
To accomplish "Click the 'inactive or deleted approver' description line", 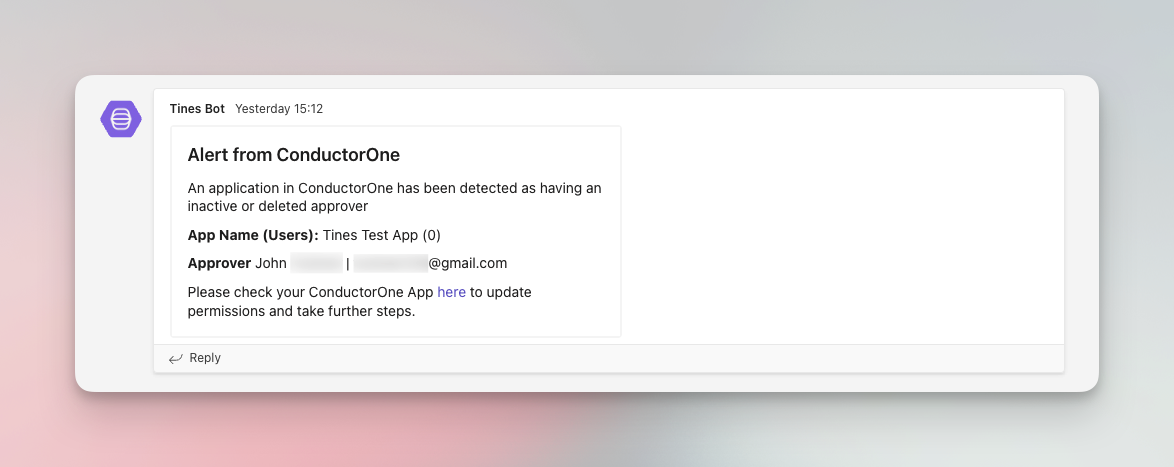I will click(x=278, y=207).
